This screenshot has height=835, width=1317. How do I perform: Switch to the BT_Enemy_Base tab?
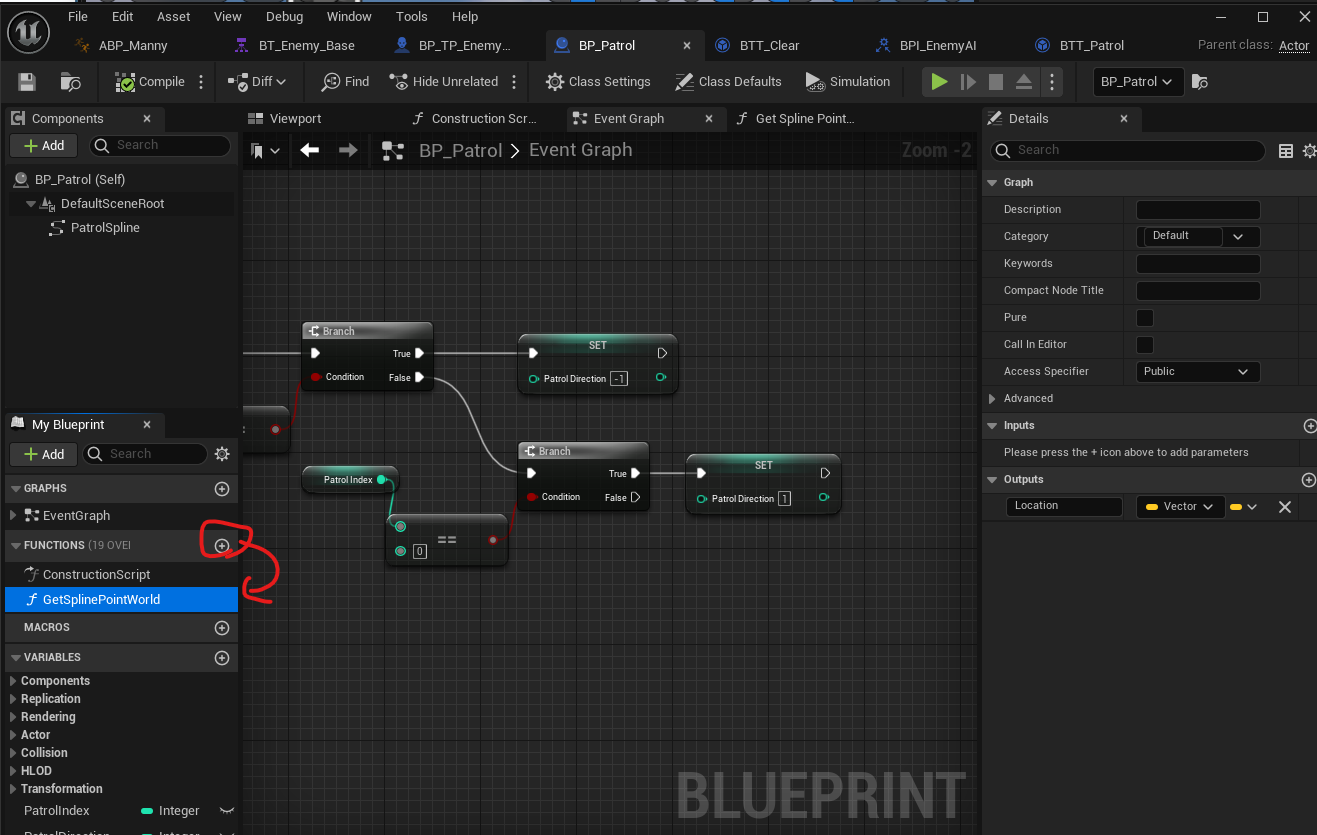click(x=295, y=45)
